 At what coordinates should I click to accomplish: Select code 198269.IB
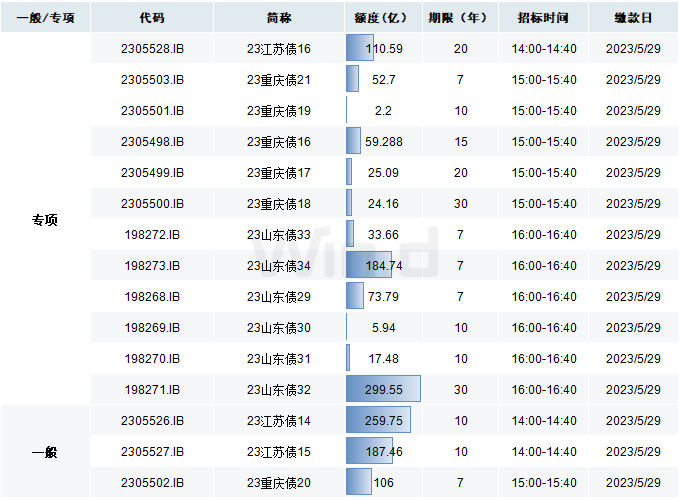152,328
